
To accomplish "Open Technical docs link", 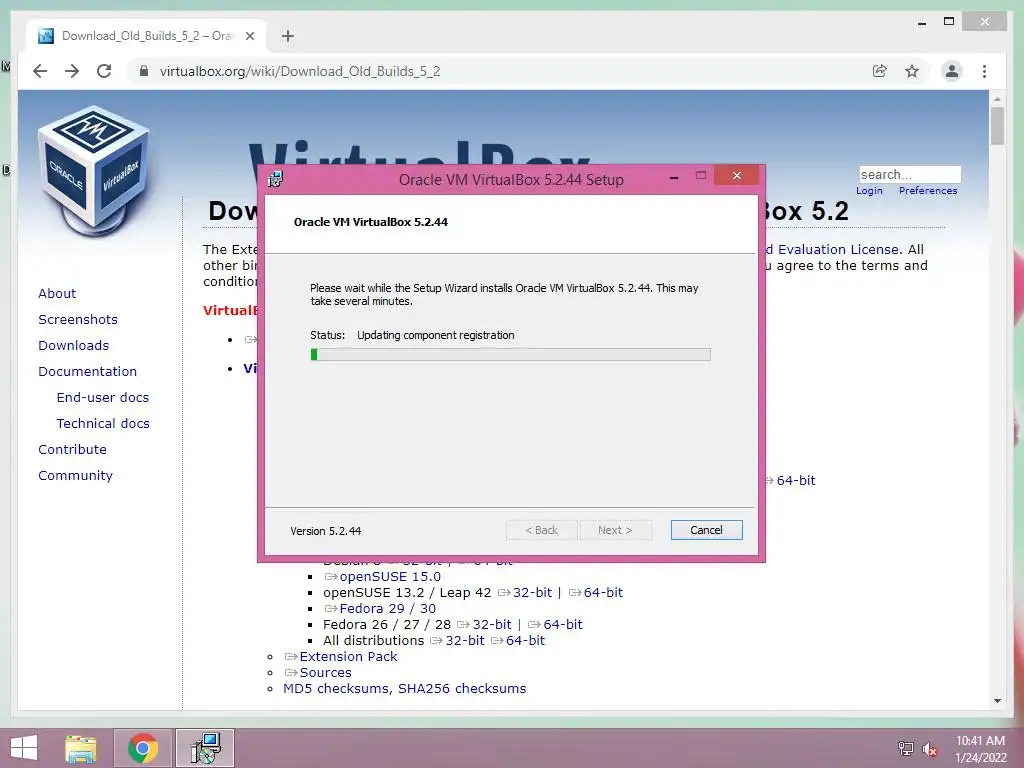I will click(x=103, y=424).
